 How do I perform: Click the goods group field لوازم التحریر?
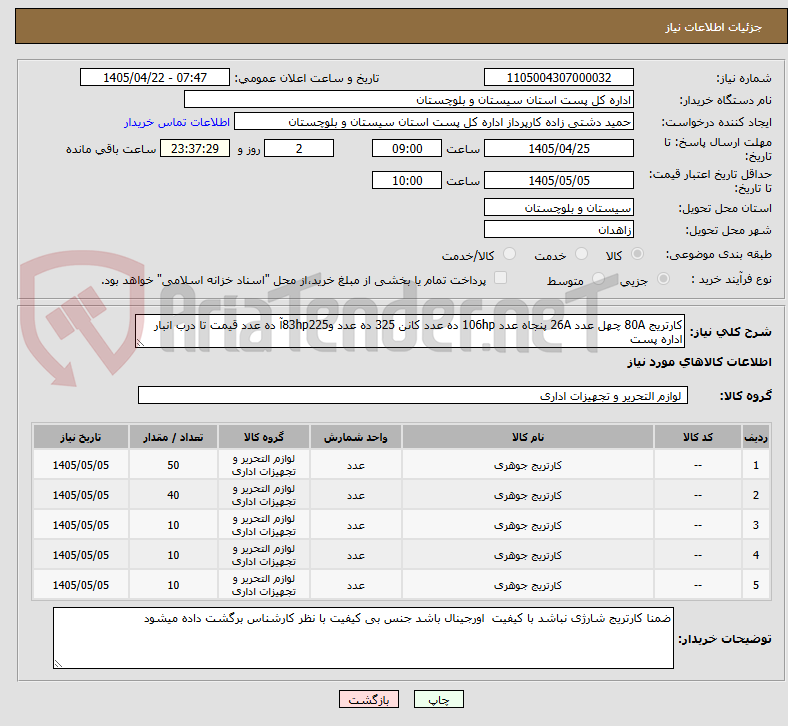tap(413, 395)
